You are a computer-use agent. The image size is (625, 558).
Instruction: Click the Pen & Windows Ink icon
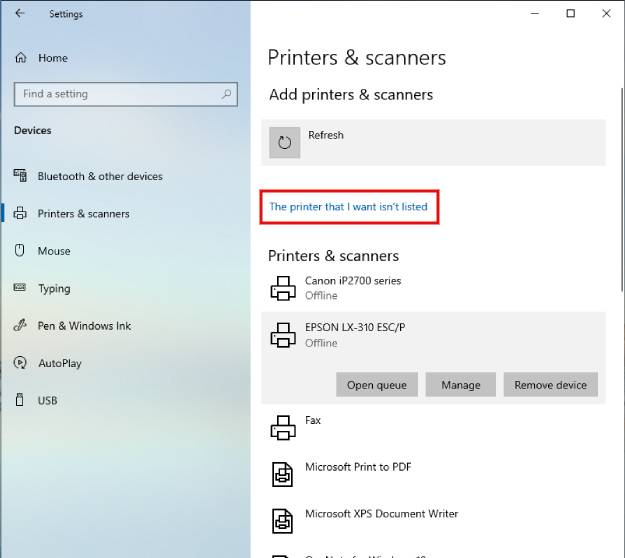(20, 325)
